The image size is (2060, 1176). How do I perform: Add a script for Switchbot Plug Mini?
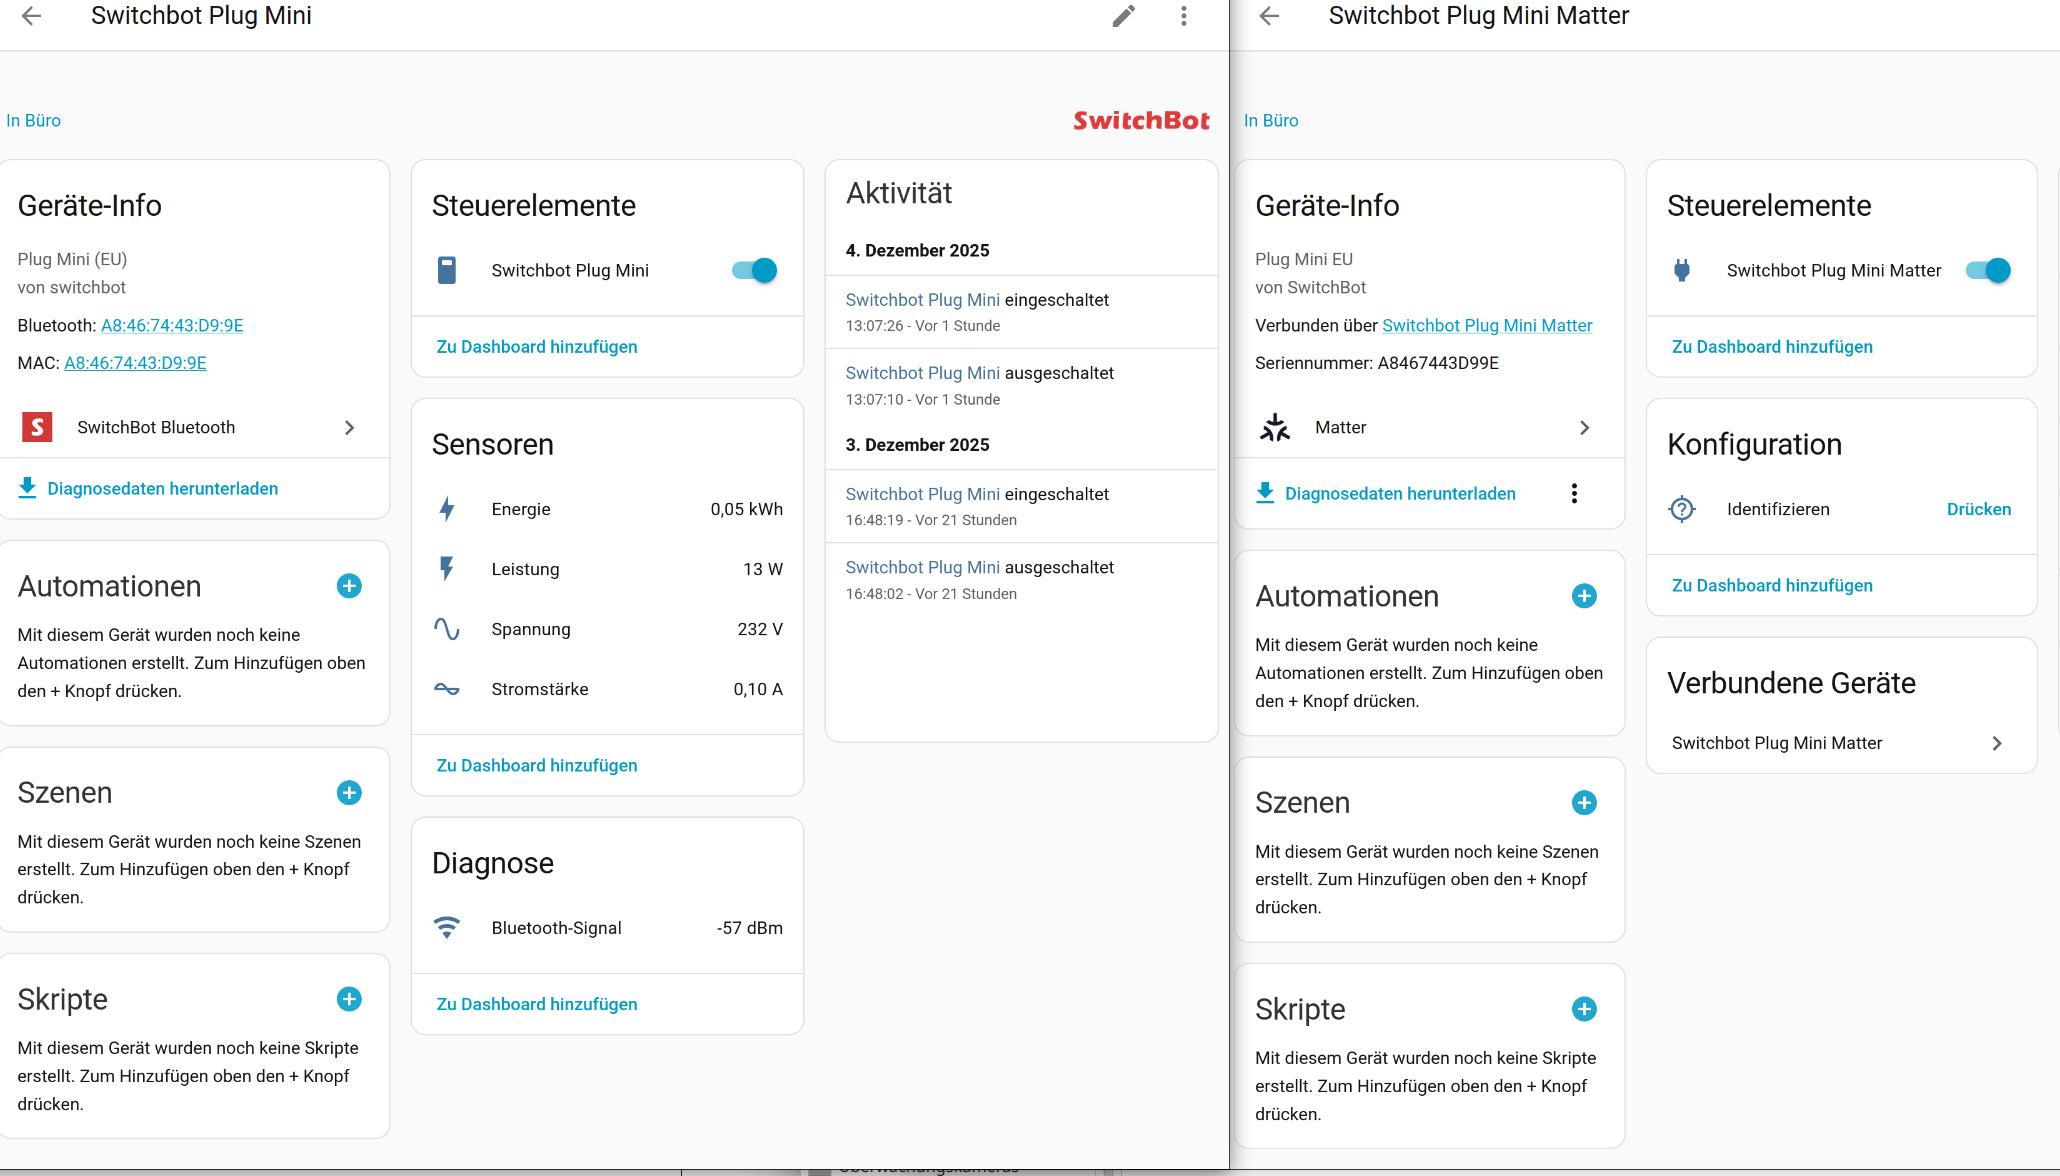pyautogui.click(x=349, y=999)
